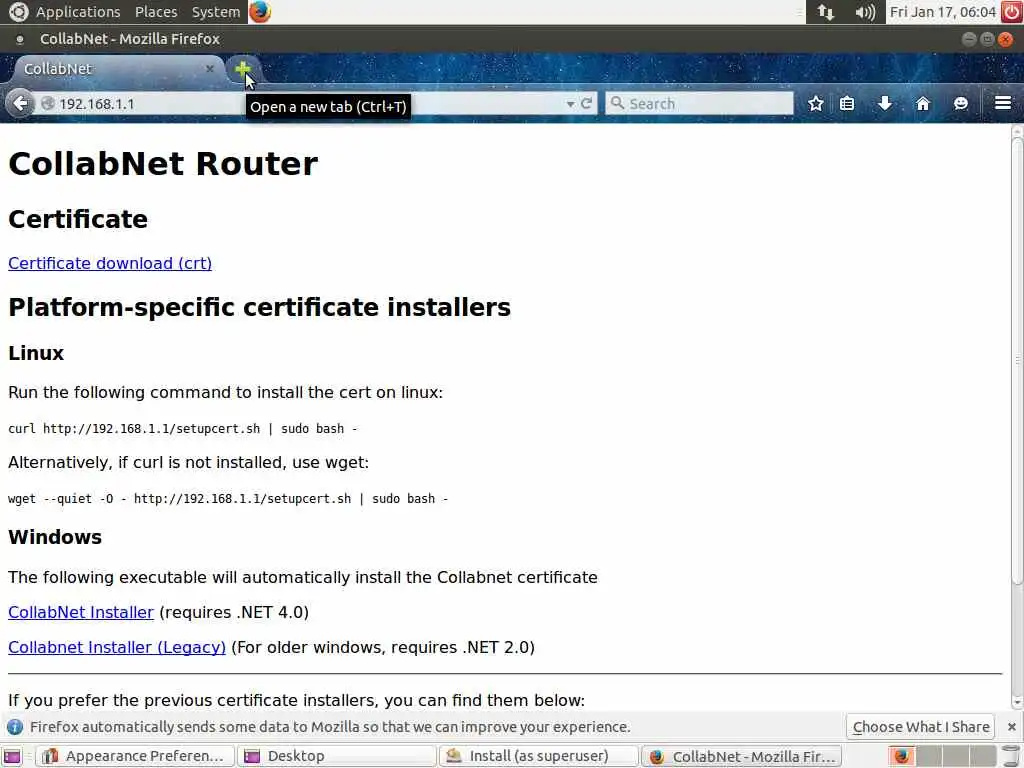Screen dimensions: 1024x768
Task: Switch to Desktop taskbar window
Action: pyautogui.click(x=336, y=756)
